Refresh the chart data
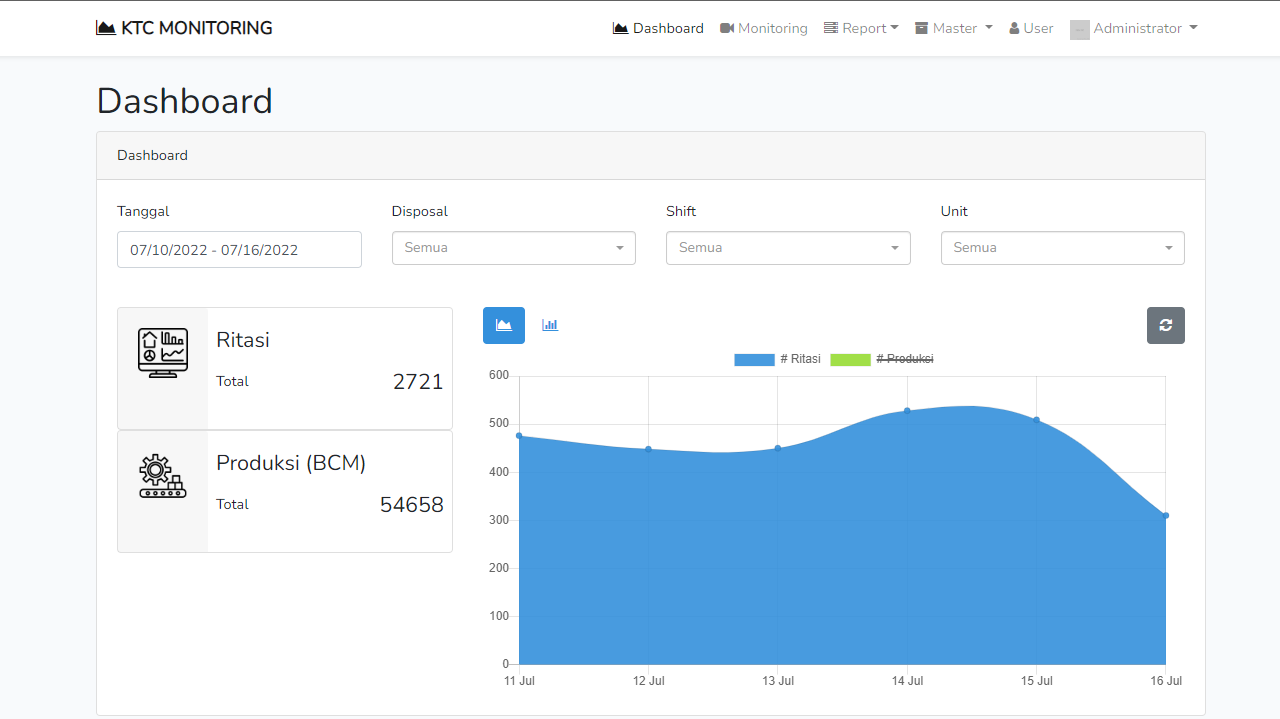The image size is (1280, 719). coord(1165,325)
